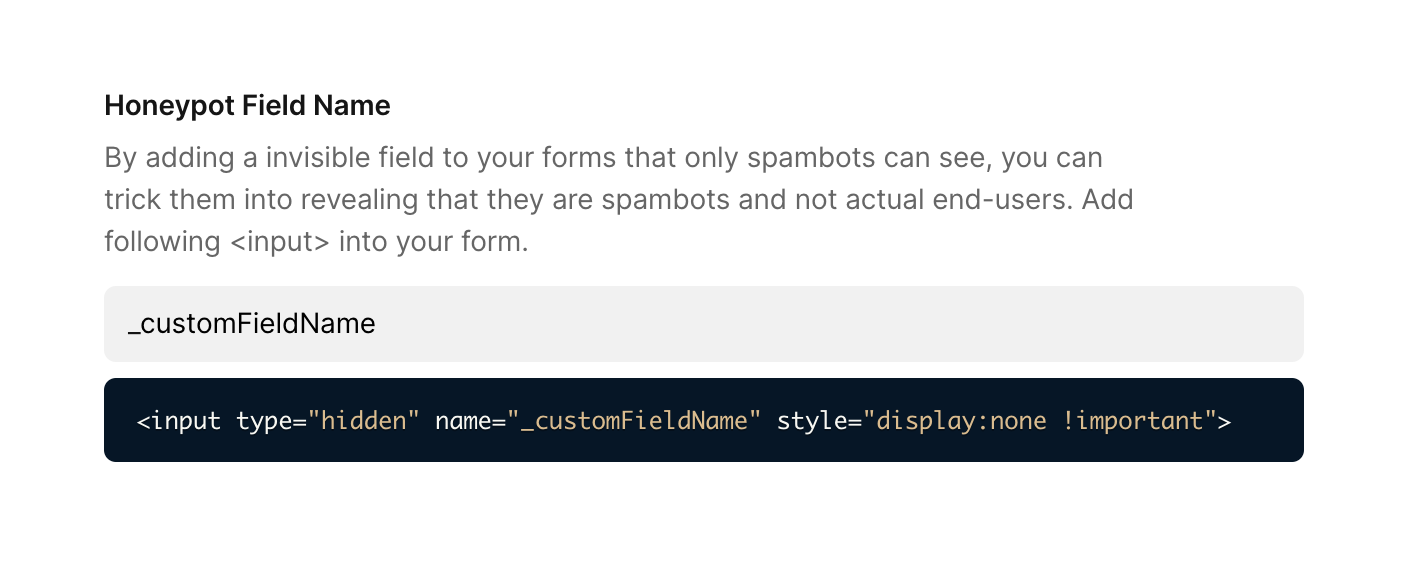Click the dark HTML code snippet block
The width and height of the screenshot is (1420, 588).
point(704,420)
